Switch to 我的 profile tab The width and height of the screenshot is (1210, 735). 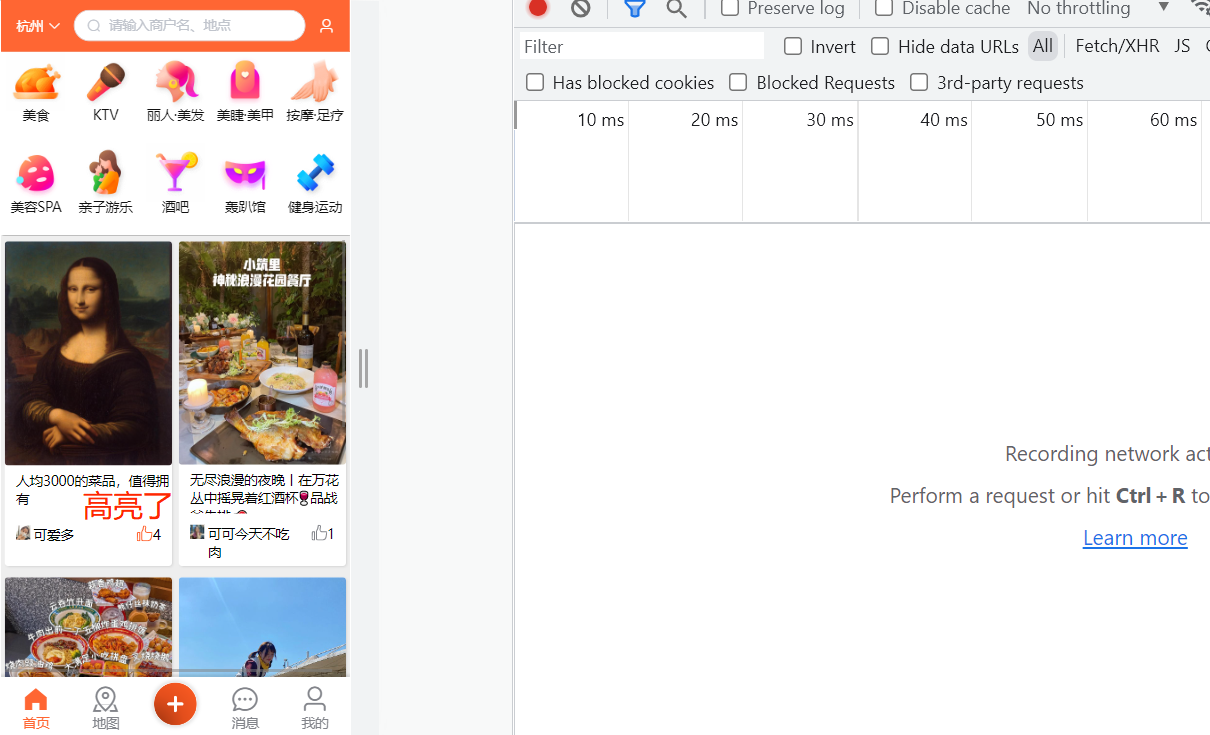pos(315,709)
